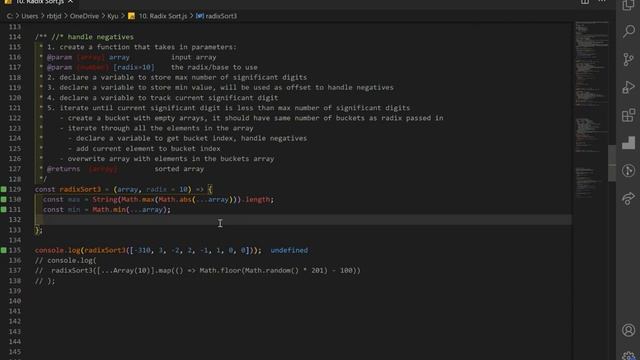The height and width of the screenshot is (360, 640).
Task: Click '@returns' in the doc comment
Action: [x=64, y=169]
